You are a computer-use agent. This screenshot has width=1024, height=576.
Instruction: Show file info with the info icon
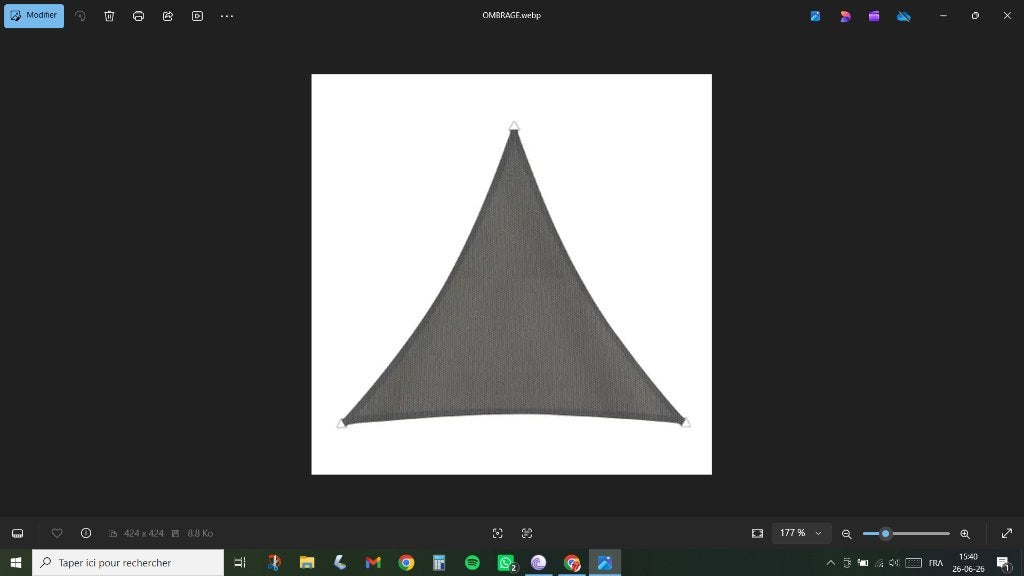pos(86,534)
